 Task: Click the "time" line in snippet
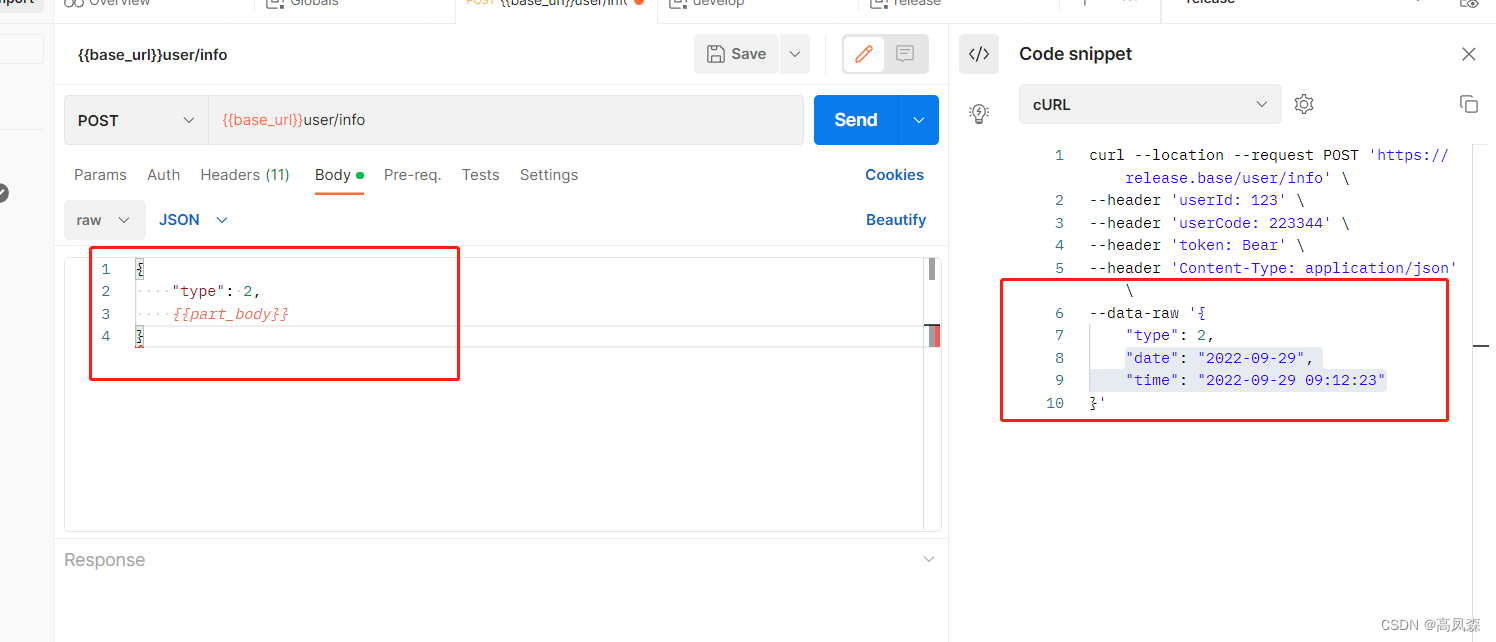[x=1256, y=381]
